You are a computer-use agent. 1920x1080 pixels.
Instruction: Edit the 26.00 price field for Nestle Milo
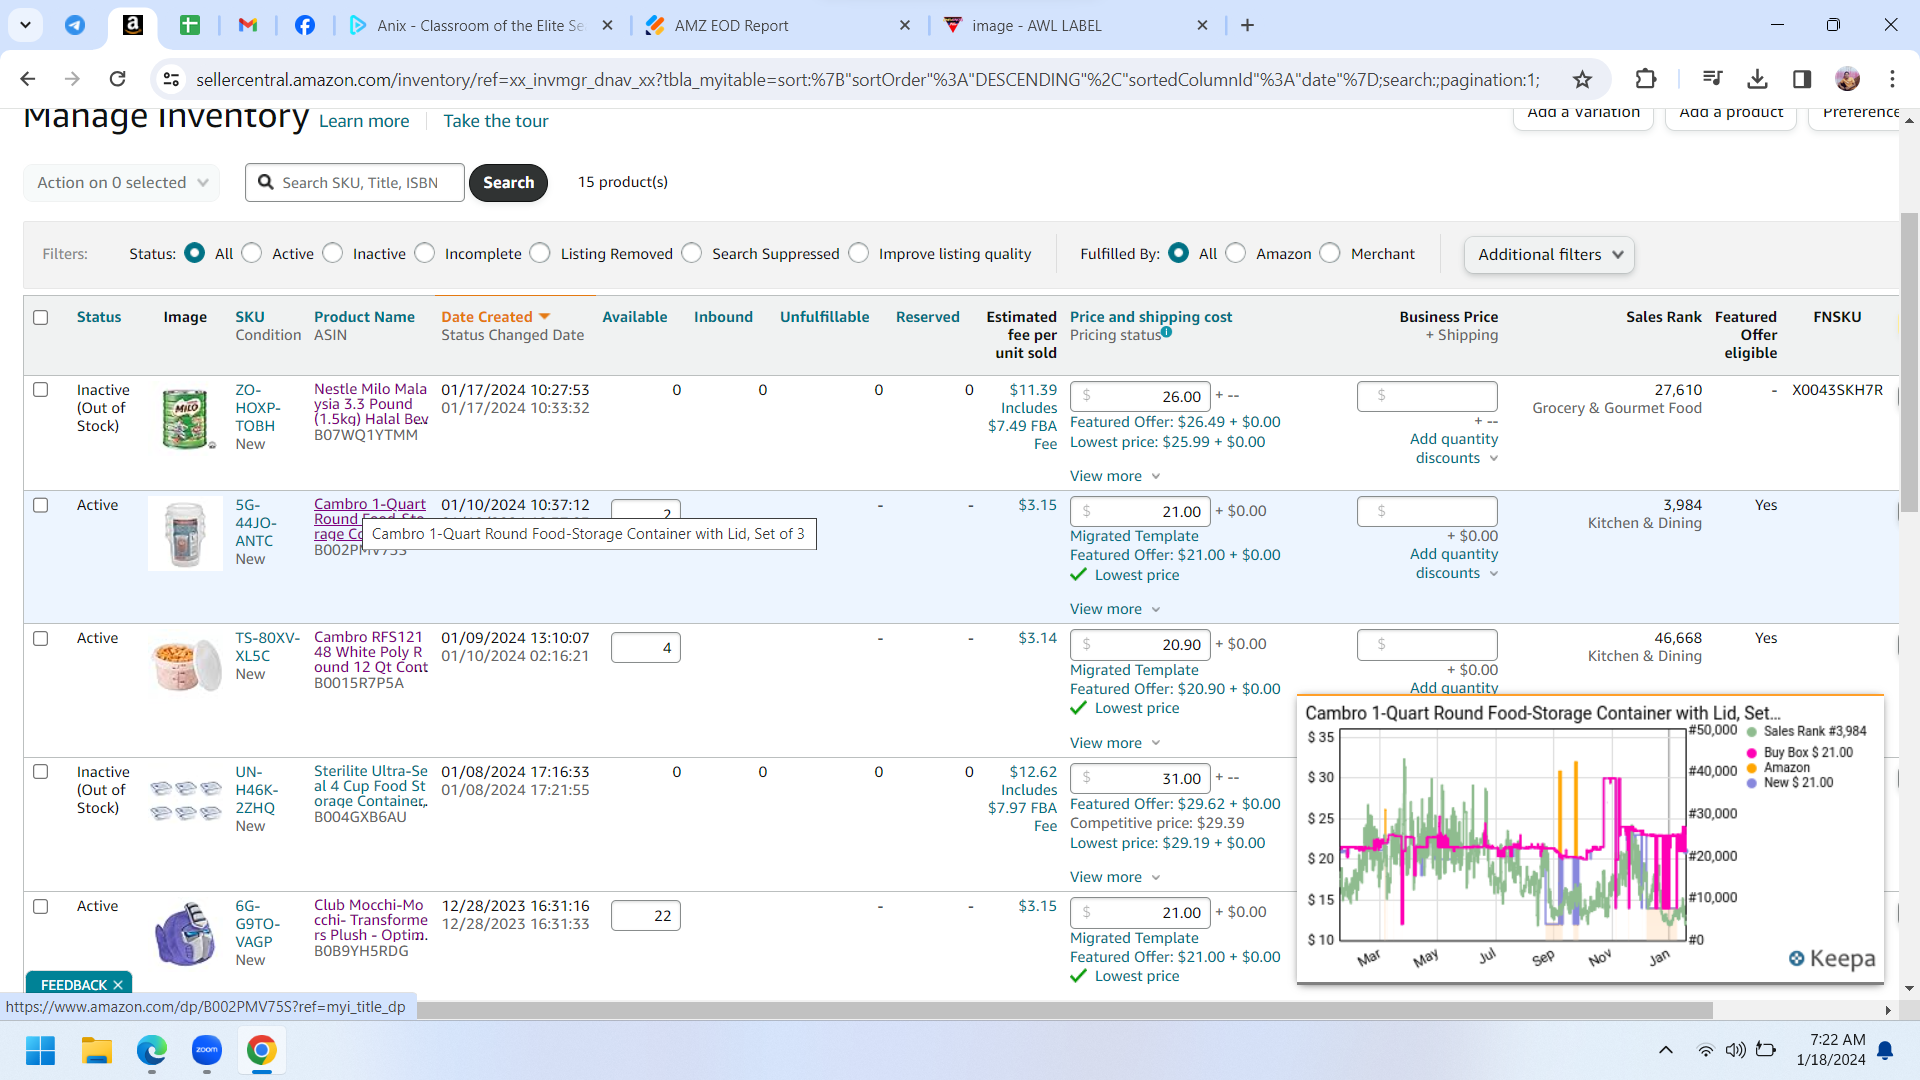[1140, 396]
